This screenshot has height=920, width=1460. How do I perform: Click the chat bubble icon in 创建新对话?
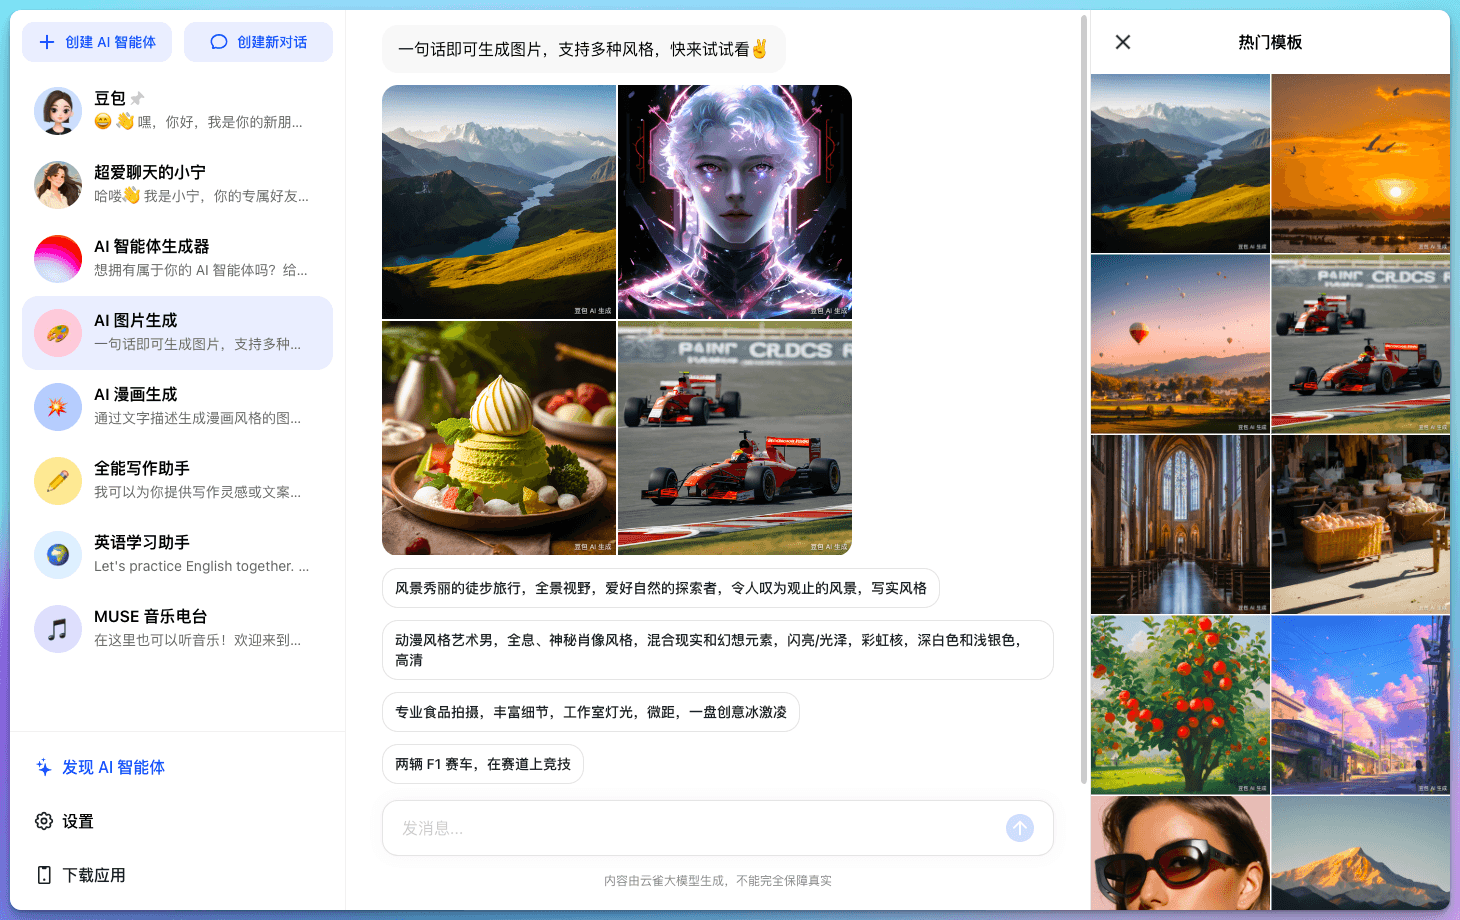pos(219,42)
